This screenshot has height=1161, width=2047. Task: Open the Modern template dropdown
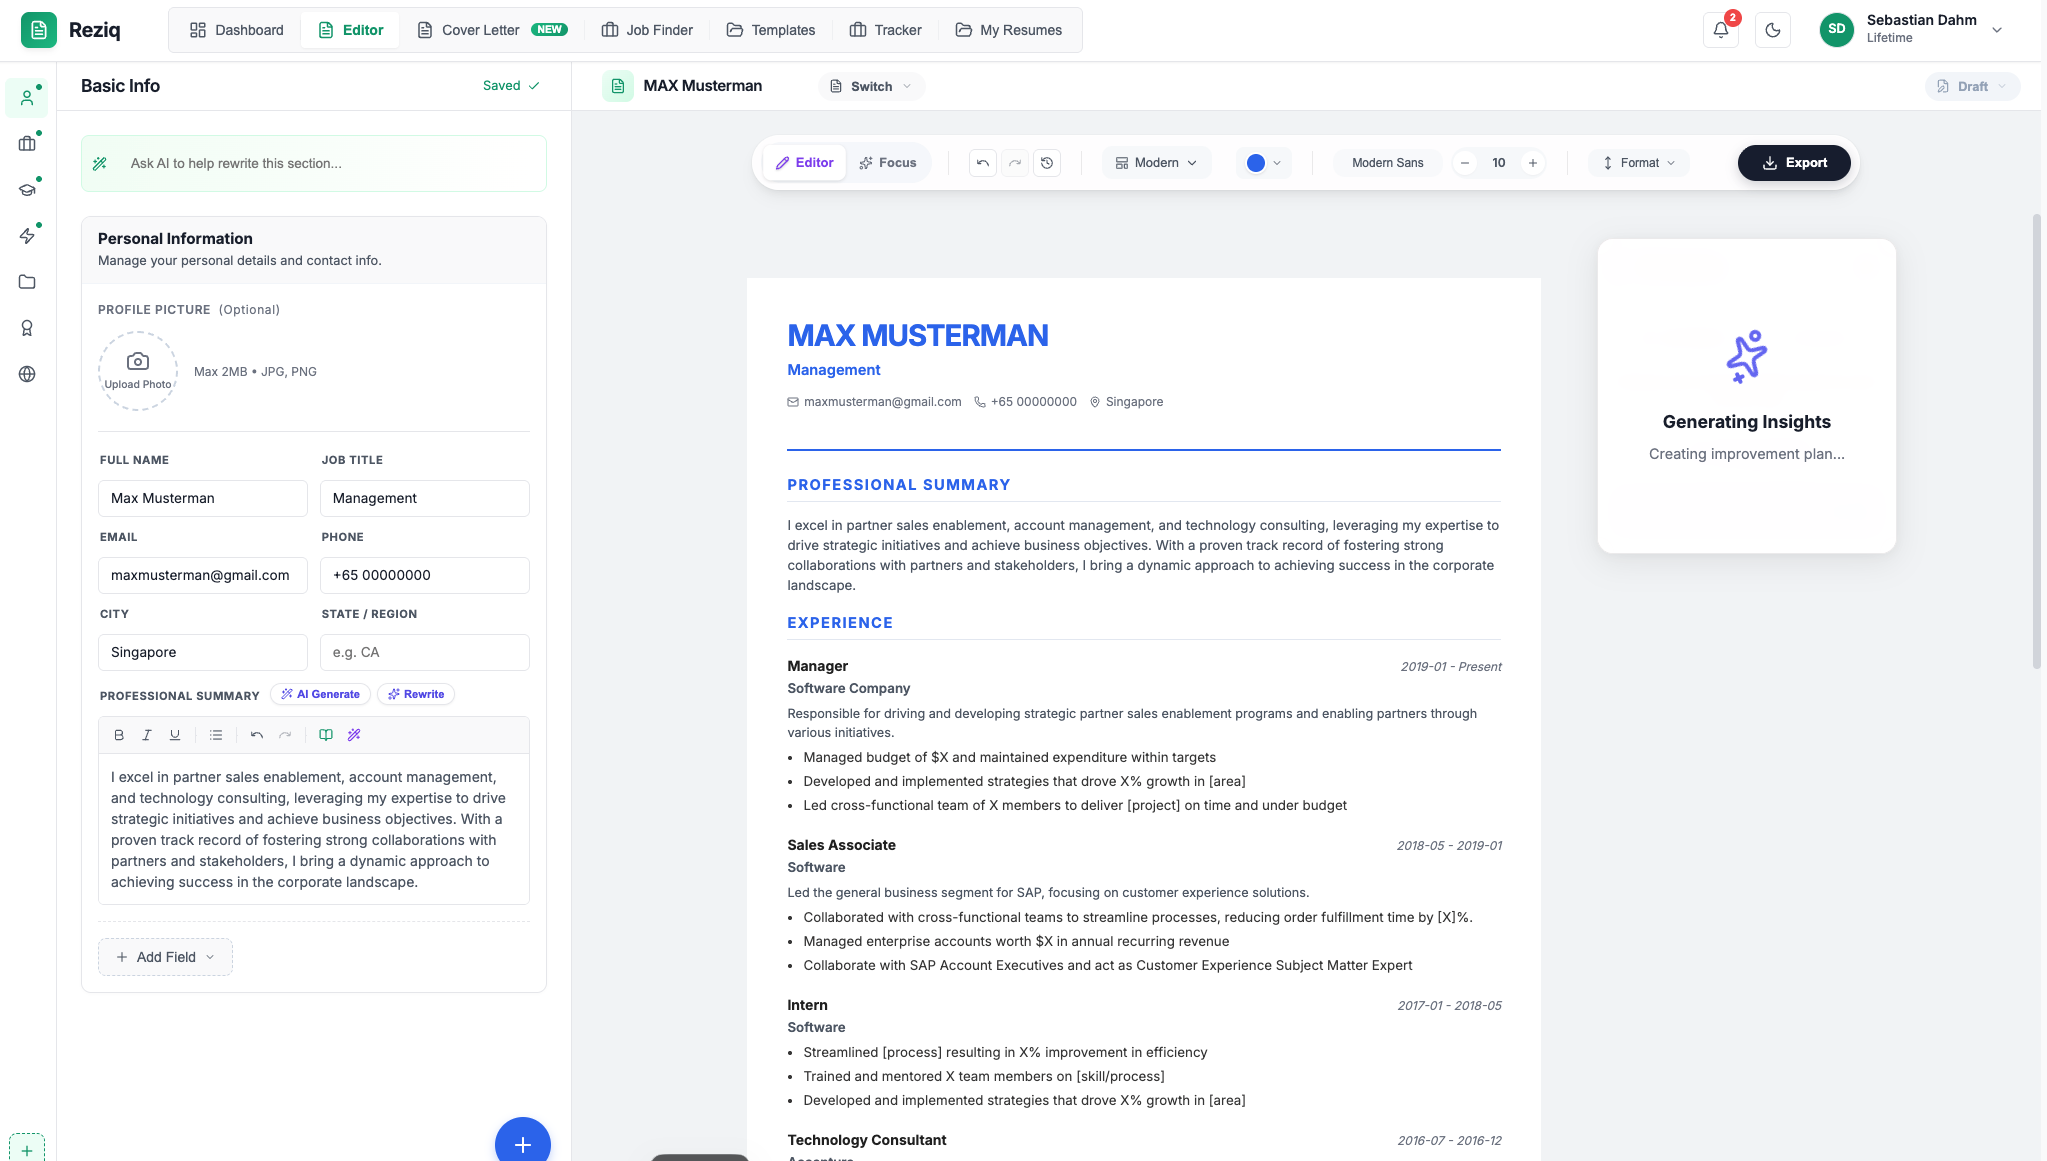pos(1155,162)
